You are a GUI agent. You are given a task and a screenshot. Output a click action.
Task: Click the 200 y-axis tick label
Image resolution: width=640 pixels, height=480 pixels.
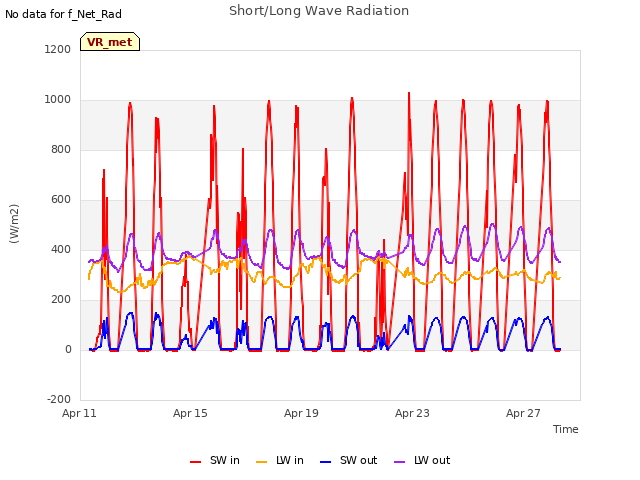pos(61,300)
